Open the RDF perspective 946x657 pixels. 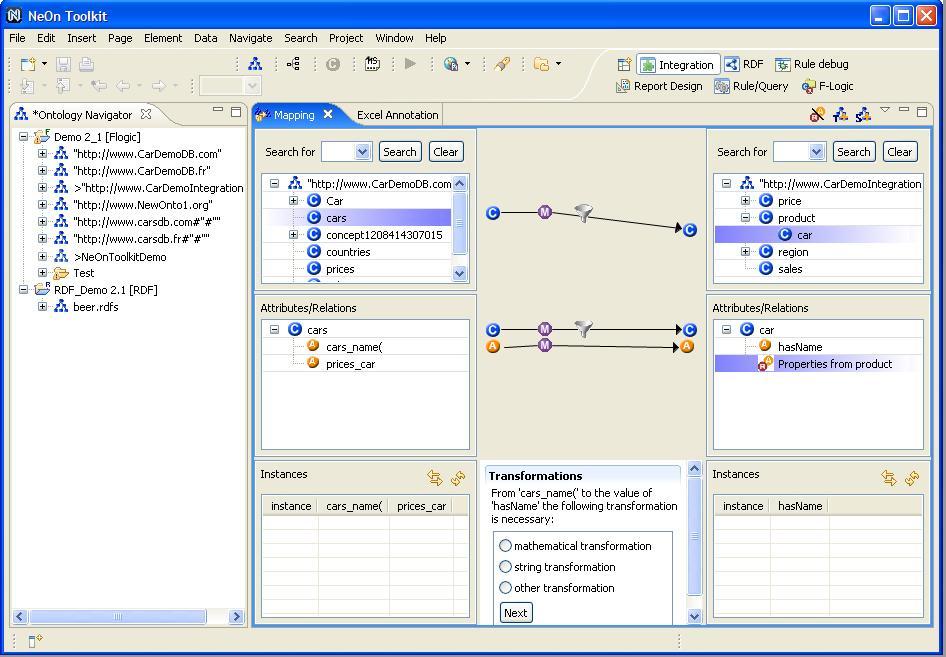click(744, 64)
